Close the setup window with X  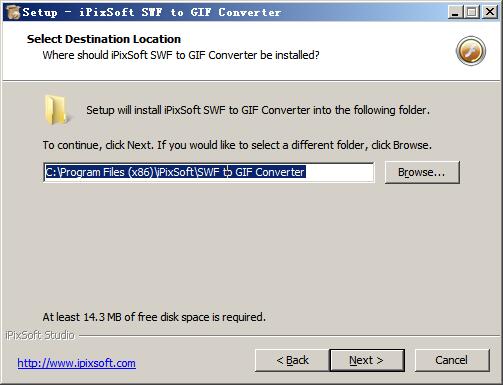(490, 12)
